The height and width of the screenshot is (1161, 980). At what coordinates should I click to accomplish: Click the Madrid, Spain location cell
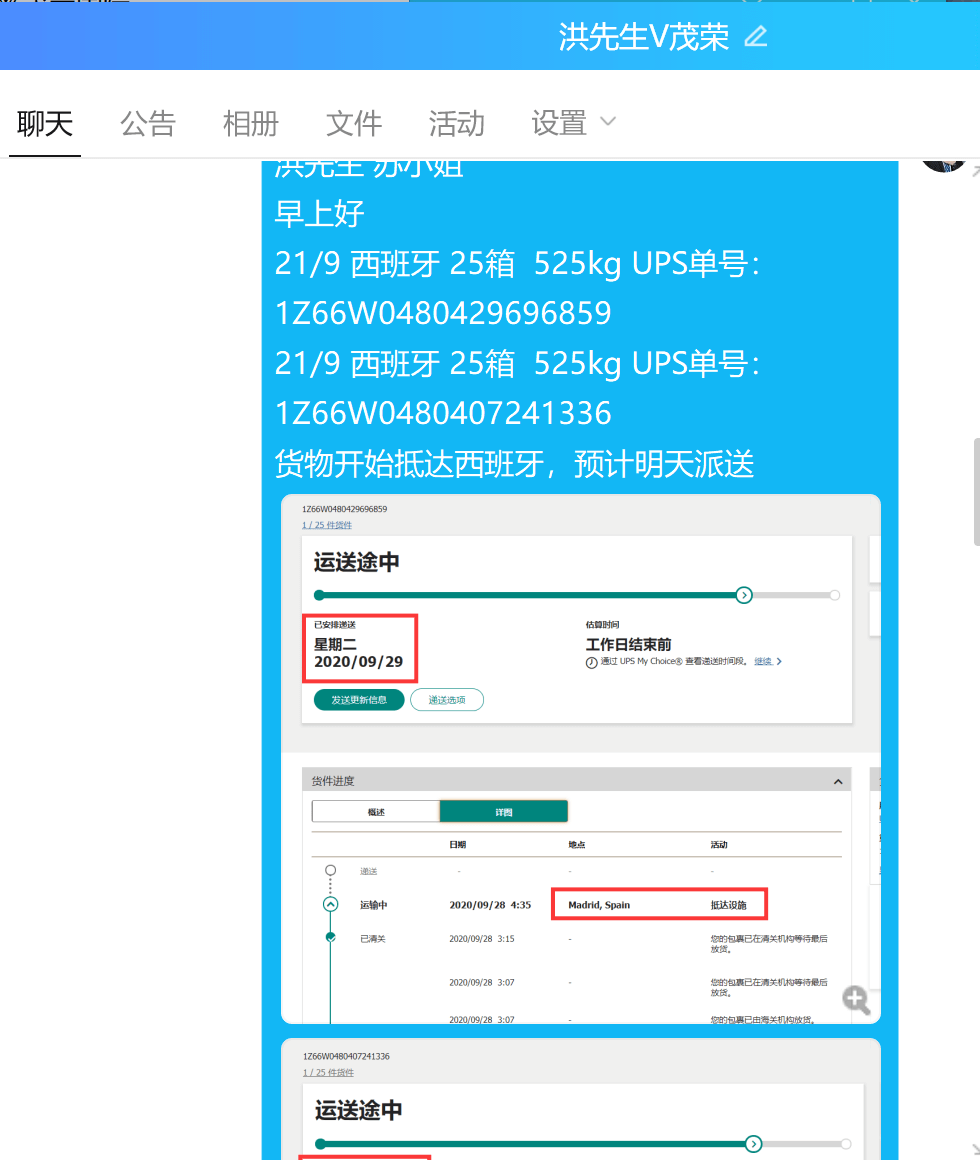click(x=599, y=905)
